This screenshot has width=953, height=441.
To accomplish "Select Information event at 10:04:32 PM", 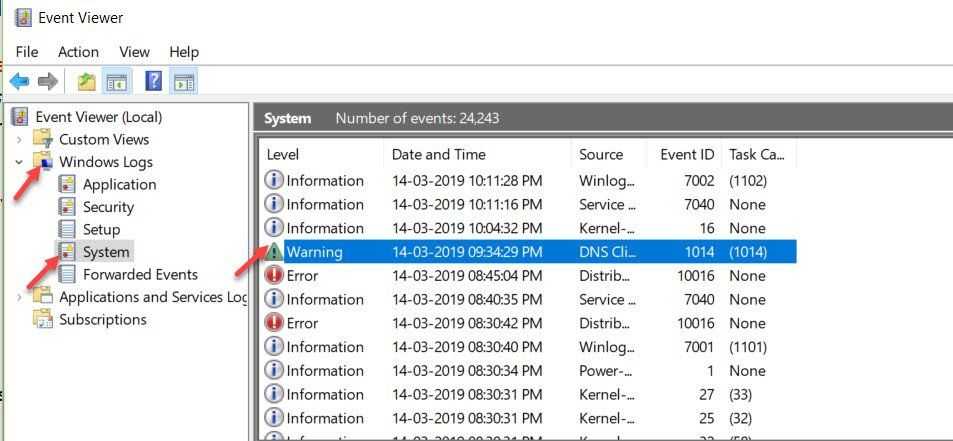I will 529,228.
